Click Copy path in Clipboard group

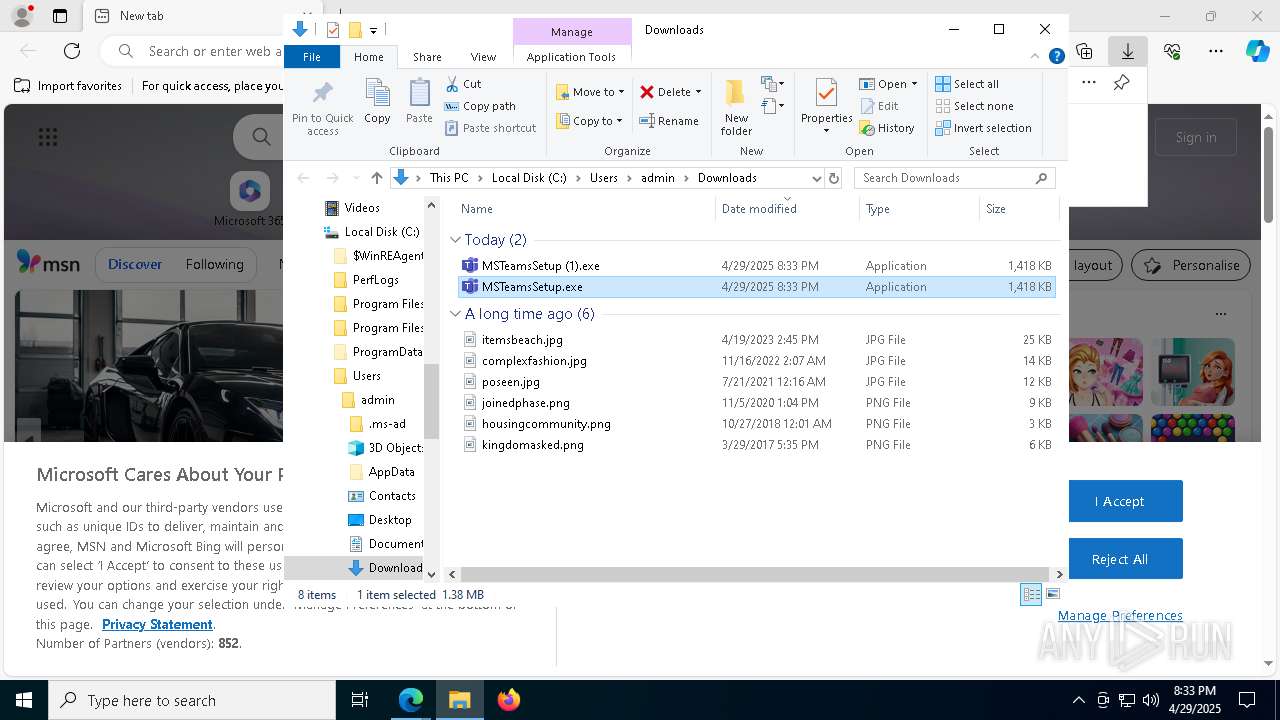click(480, 106)
